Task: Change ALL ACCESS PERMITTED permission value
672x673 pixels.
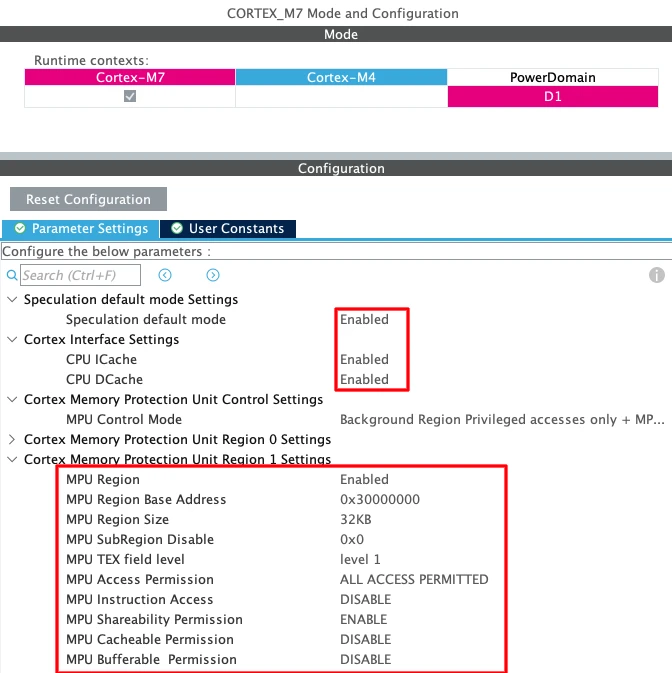Action: point(414,579)
